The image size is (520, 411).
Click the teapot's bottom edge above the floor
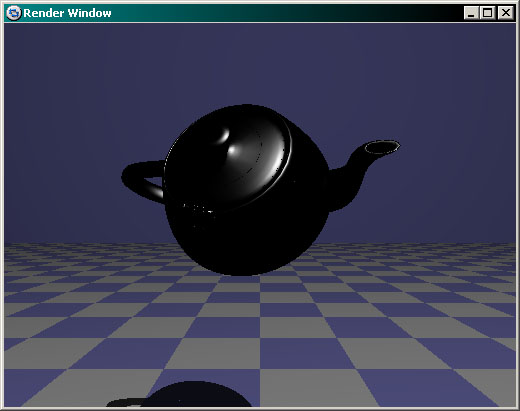coord(245,273)
